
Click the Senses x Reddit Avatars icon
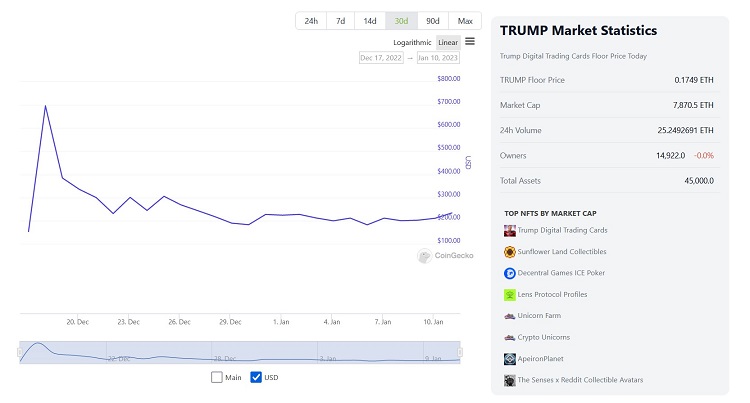pos(509,381)
